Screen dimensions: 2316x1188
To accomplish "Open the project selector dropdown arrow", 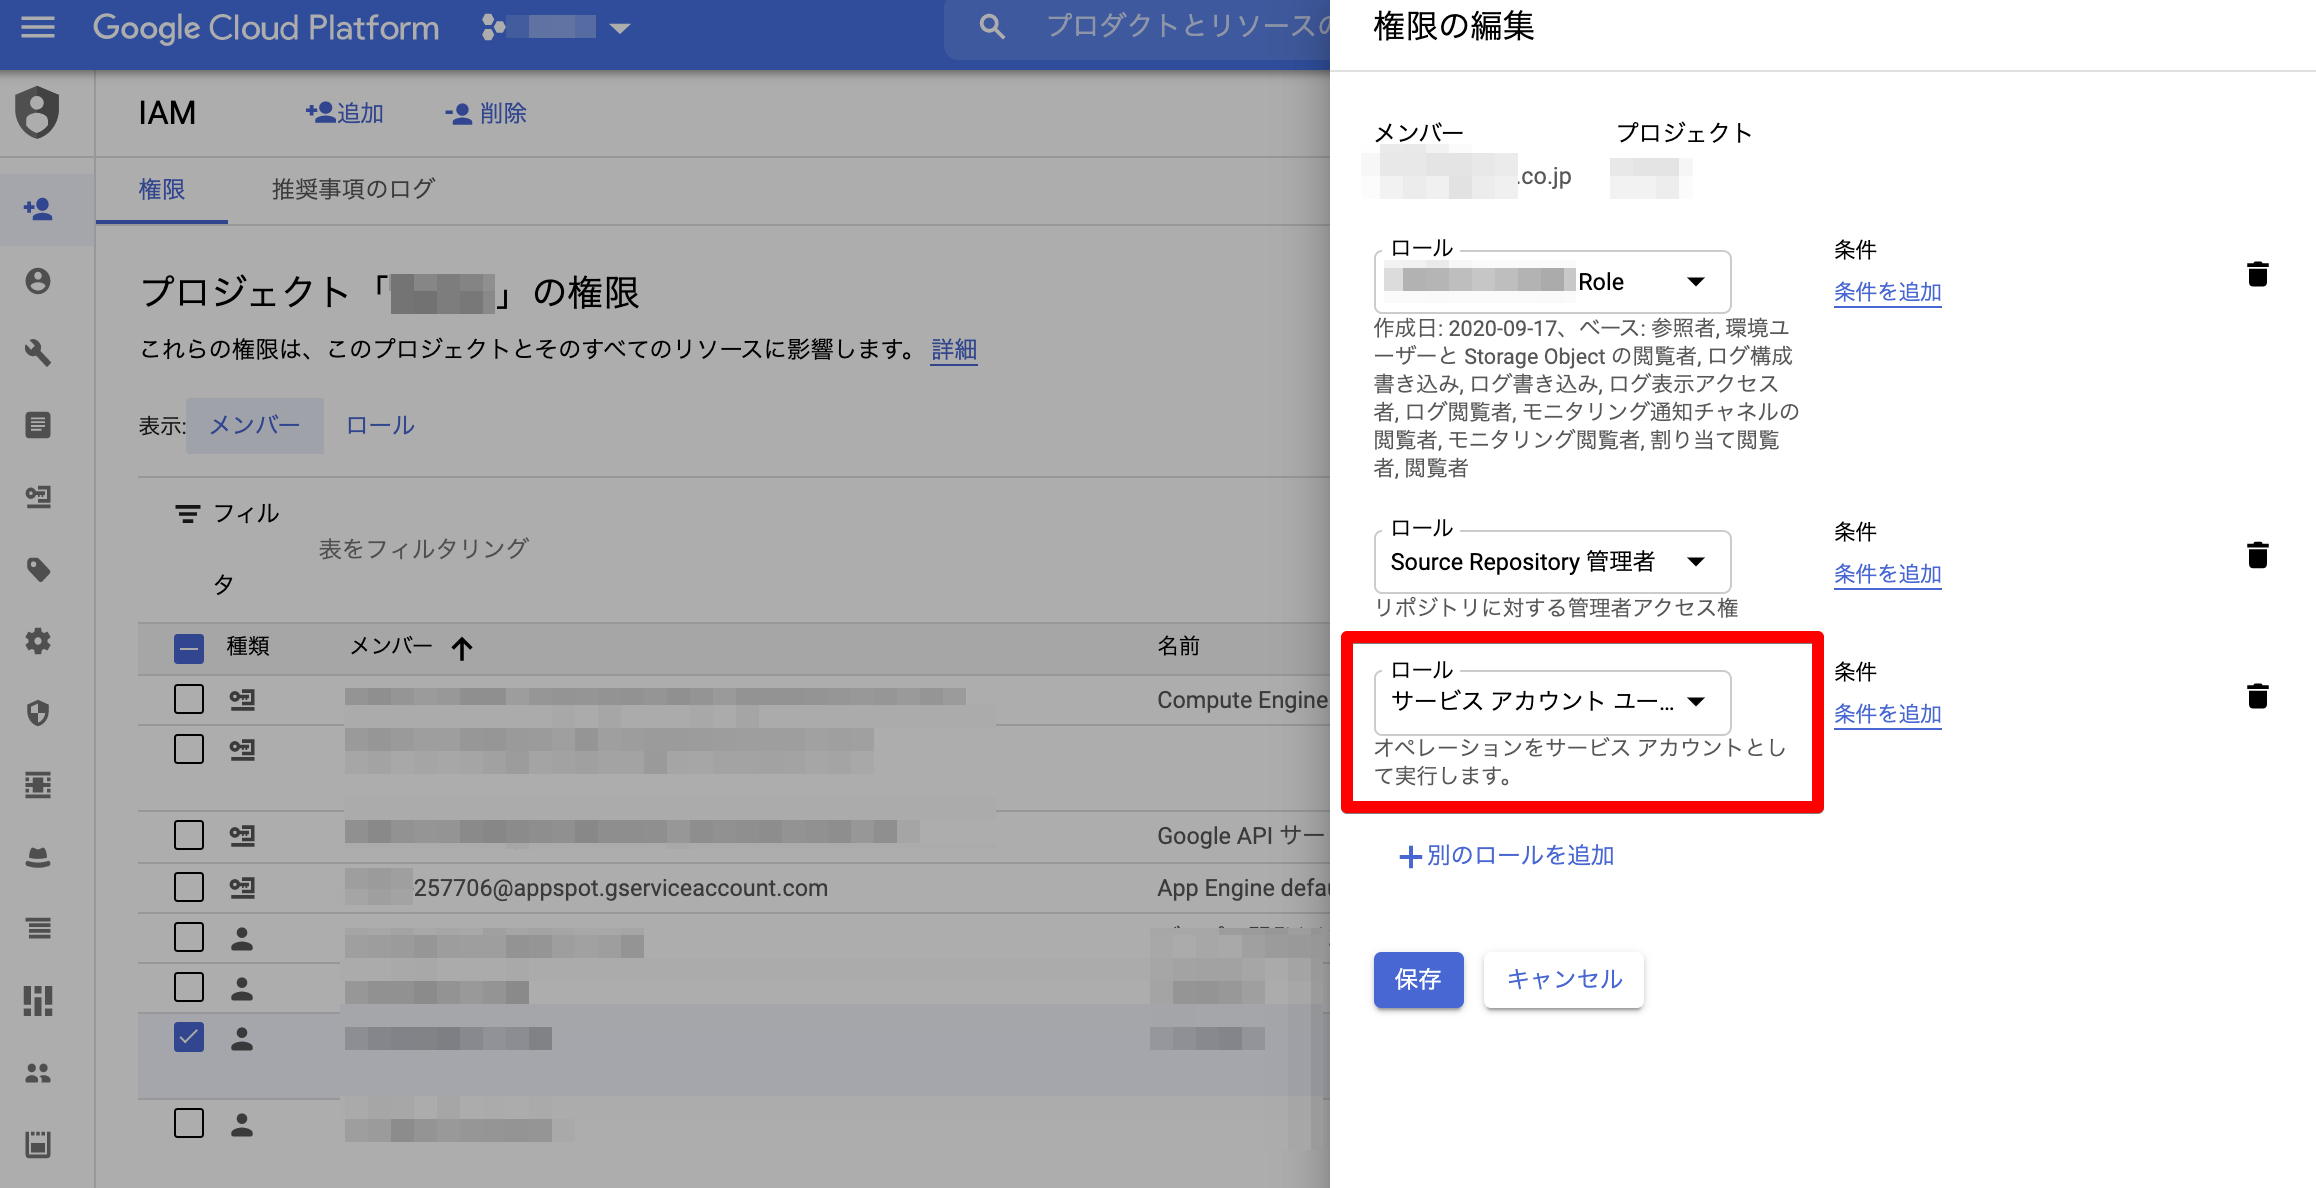I will pyautogui.click(x=620, y=28).
